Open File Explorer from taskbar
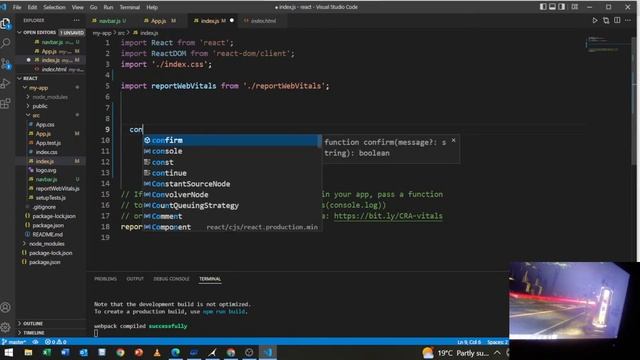This screenshot has height=360, width=640. point(28,353)
